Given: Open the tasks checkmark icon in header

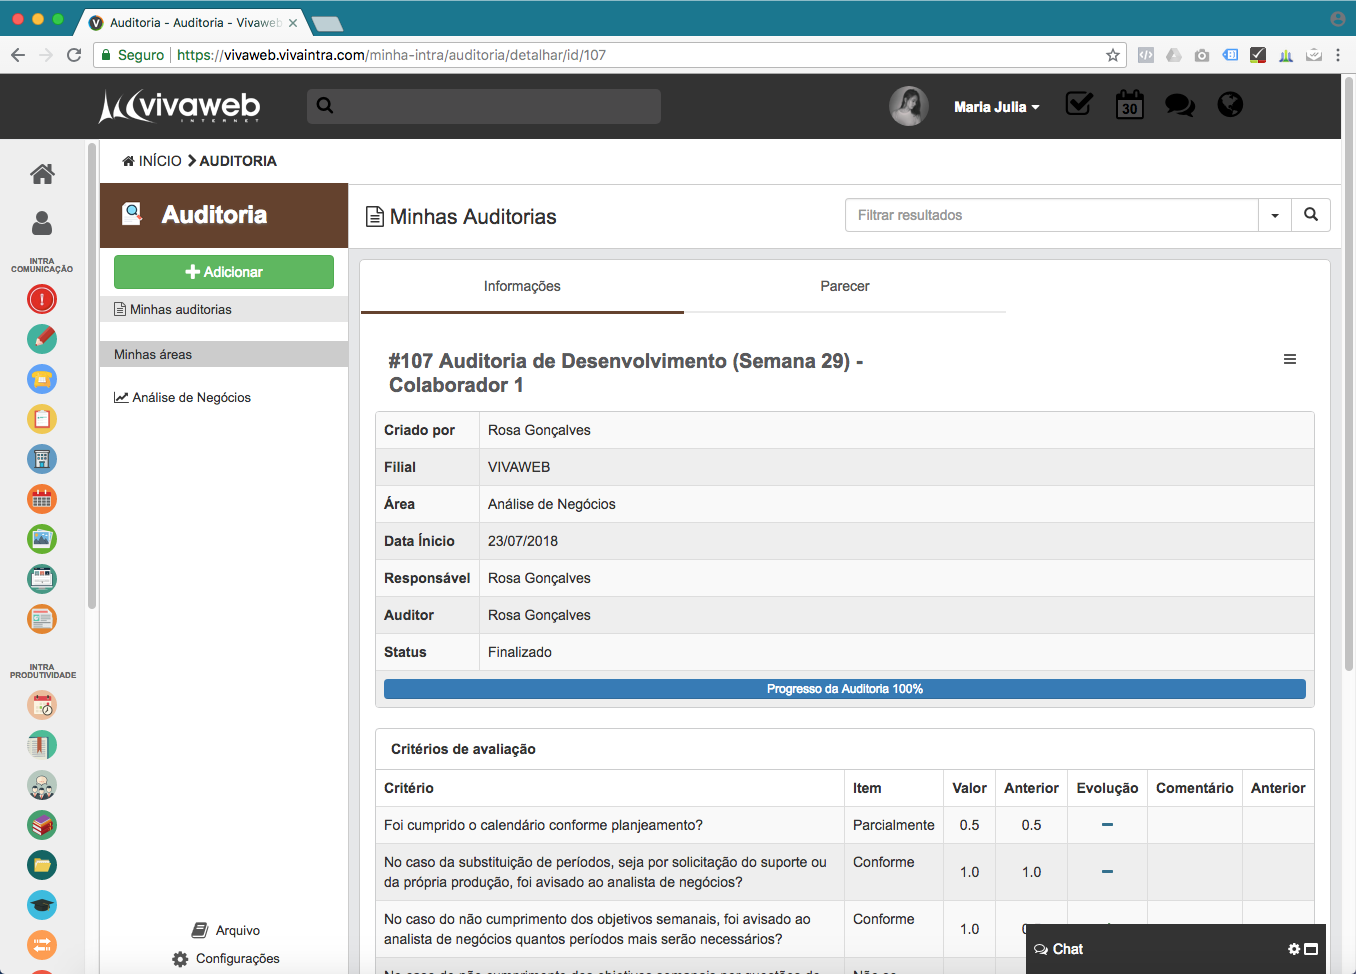Looking at the screenshot, I should (x=1078, y=104).
